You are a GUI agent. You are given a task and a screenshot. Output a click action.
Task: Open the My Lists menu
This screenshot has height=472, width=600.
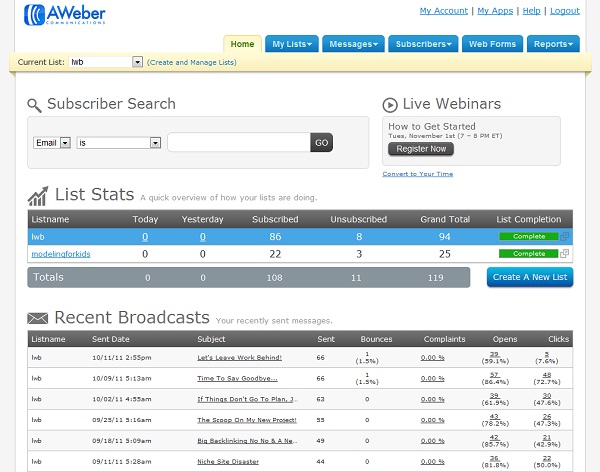coord(292,44)
